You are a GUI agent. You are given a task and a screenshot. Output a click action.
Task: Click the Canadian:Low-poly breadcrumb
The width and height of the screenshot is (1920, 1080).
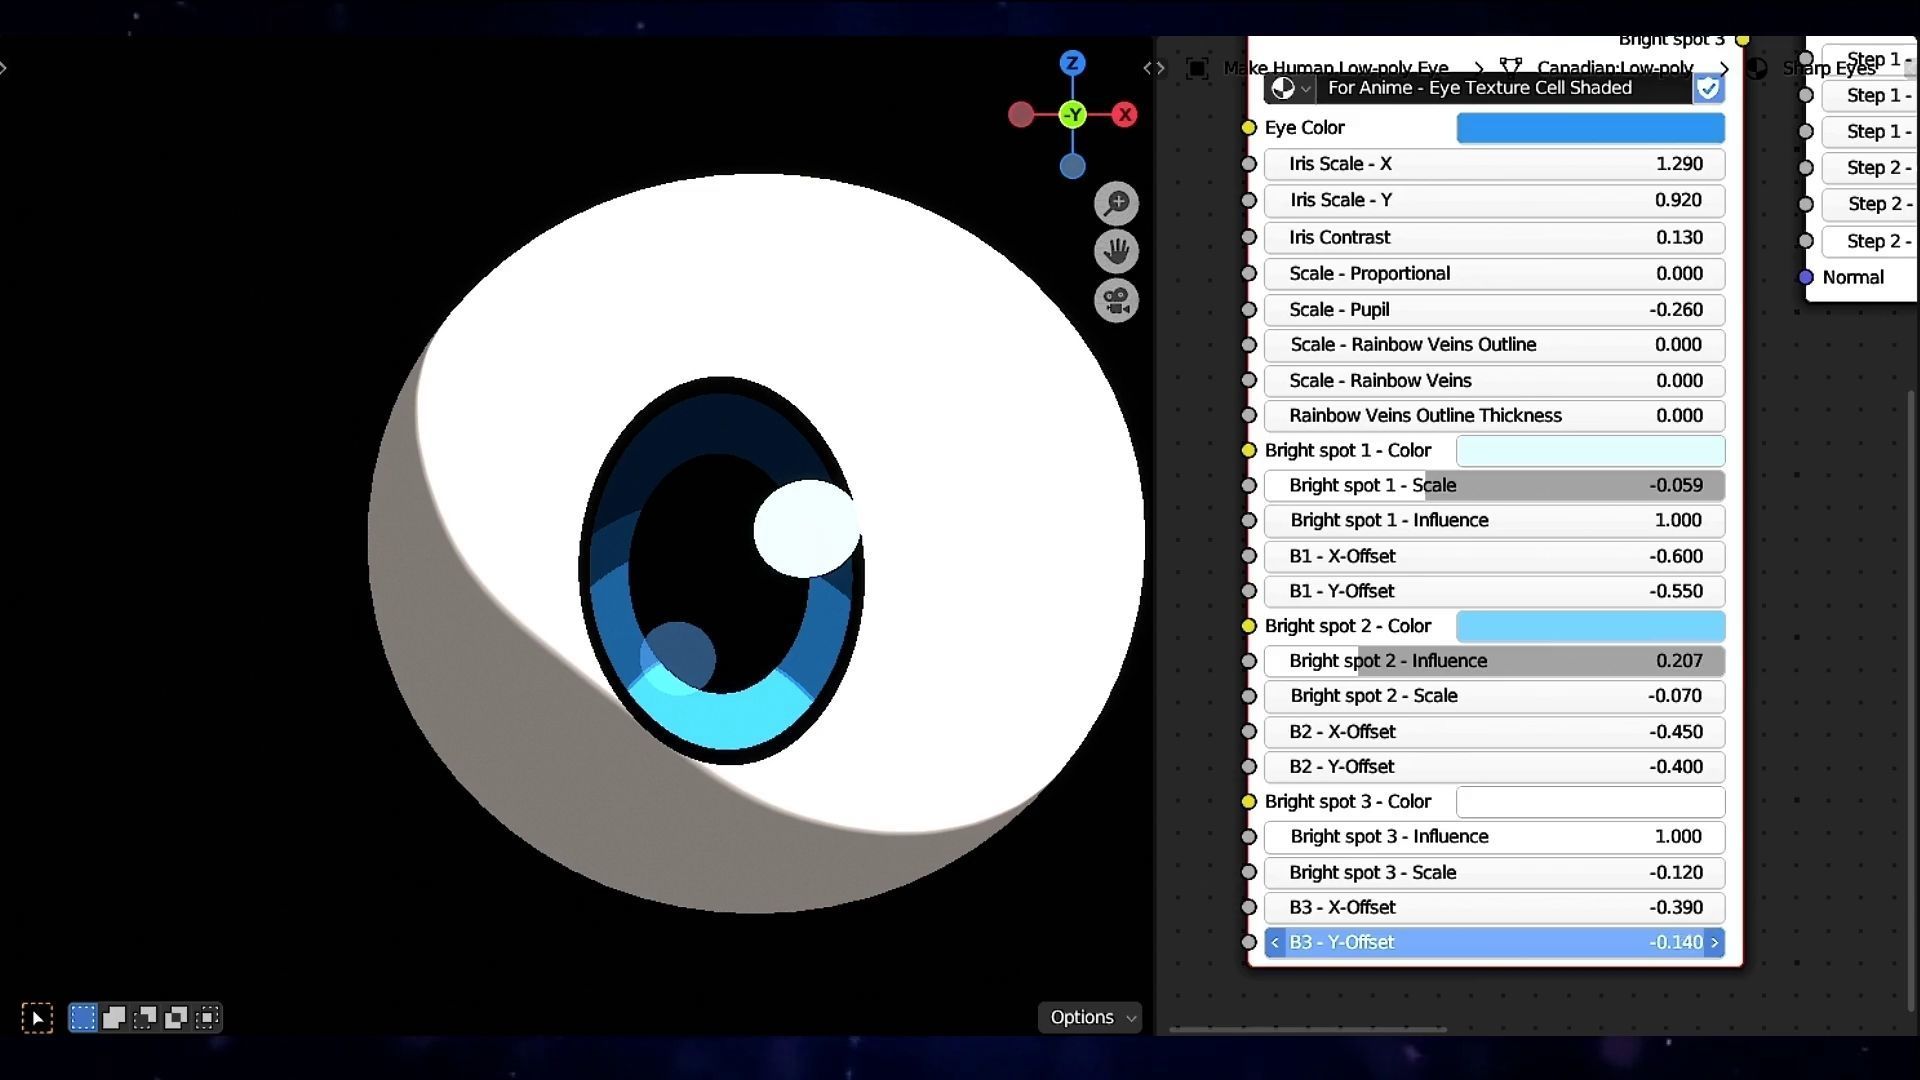(x=1615, y=67)
